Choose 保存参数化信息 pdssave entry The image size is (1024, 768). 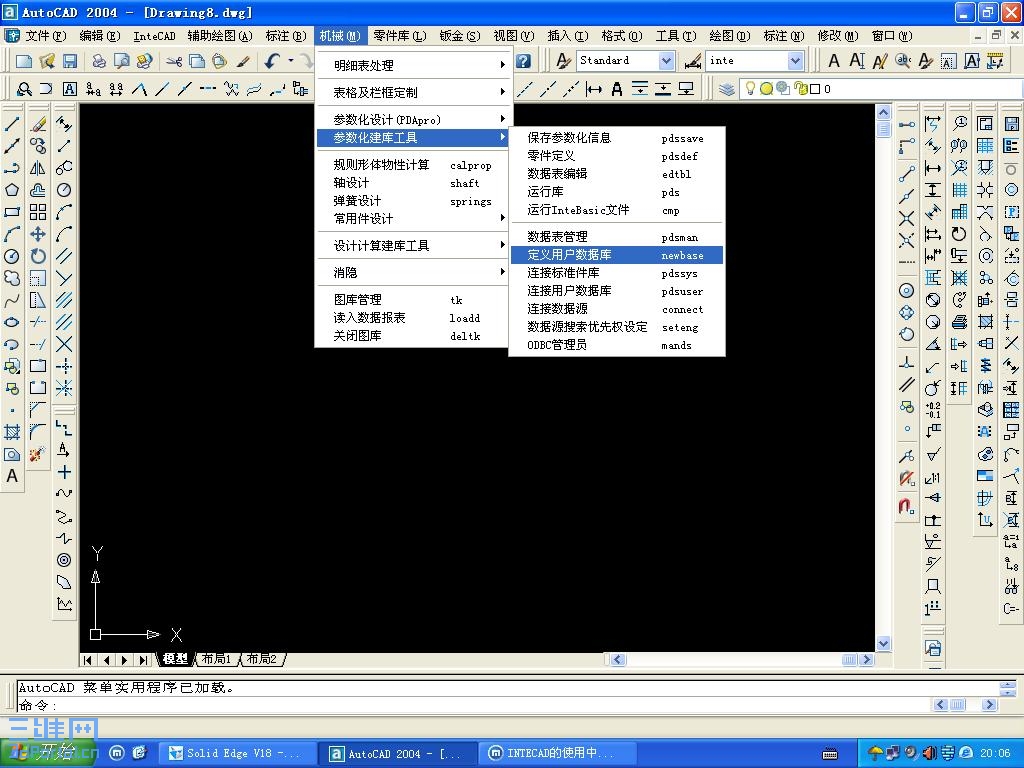[x=617, y=138]
